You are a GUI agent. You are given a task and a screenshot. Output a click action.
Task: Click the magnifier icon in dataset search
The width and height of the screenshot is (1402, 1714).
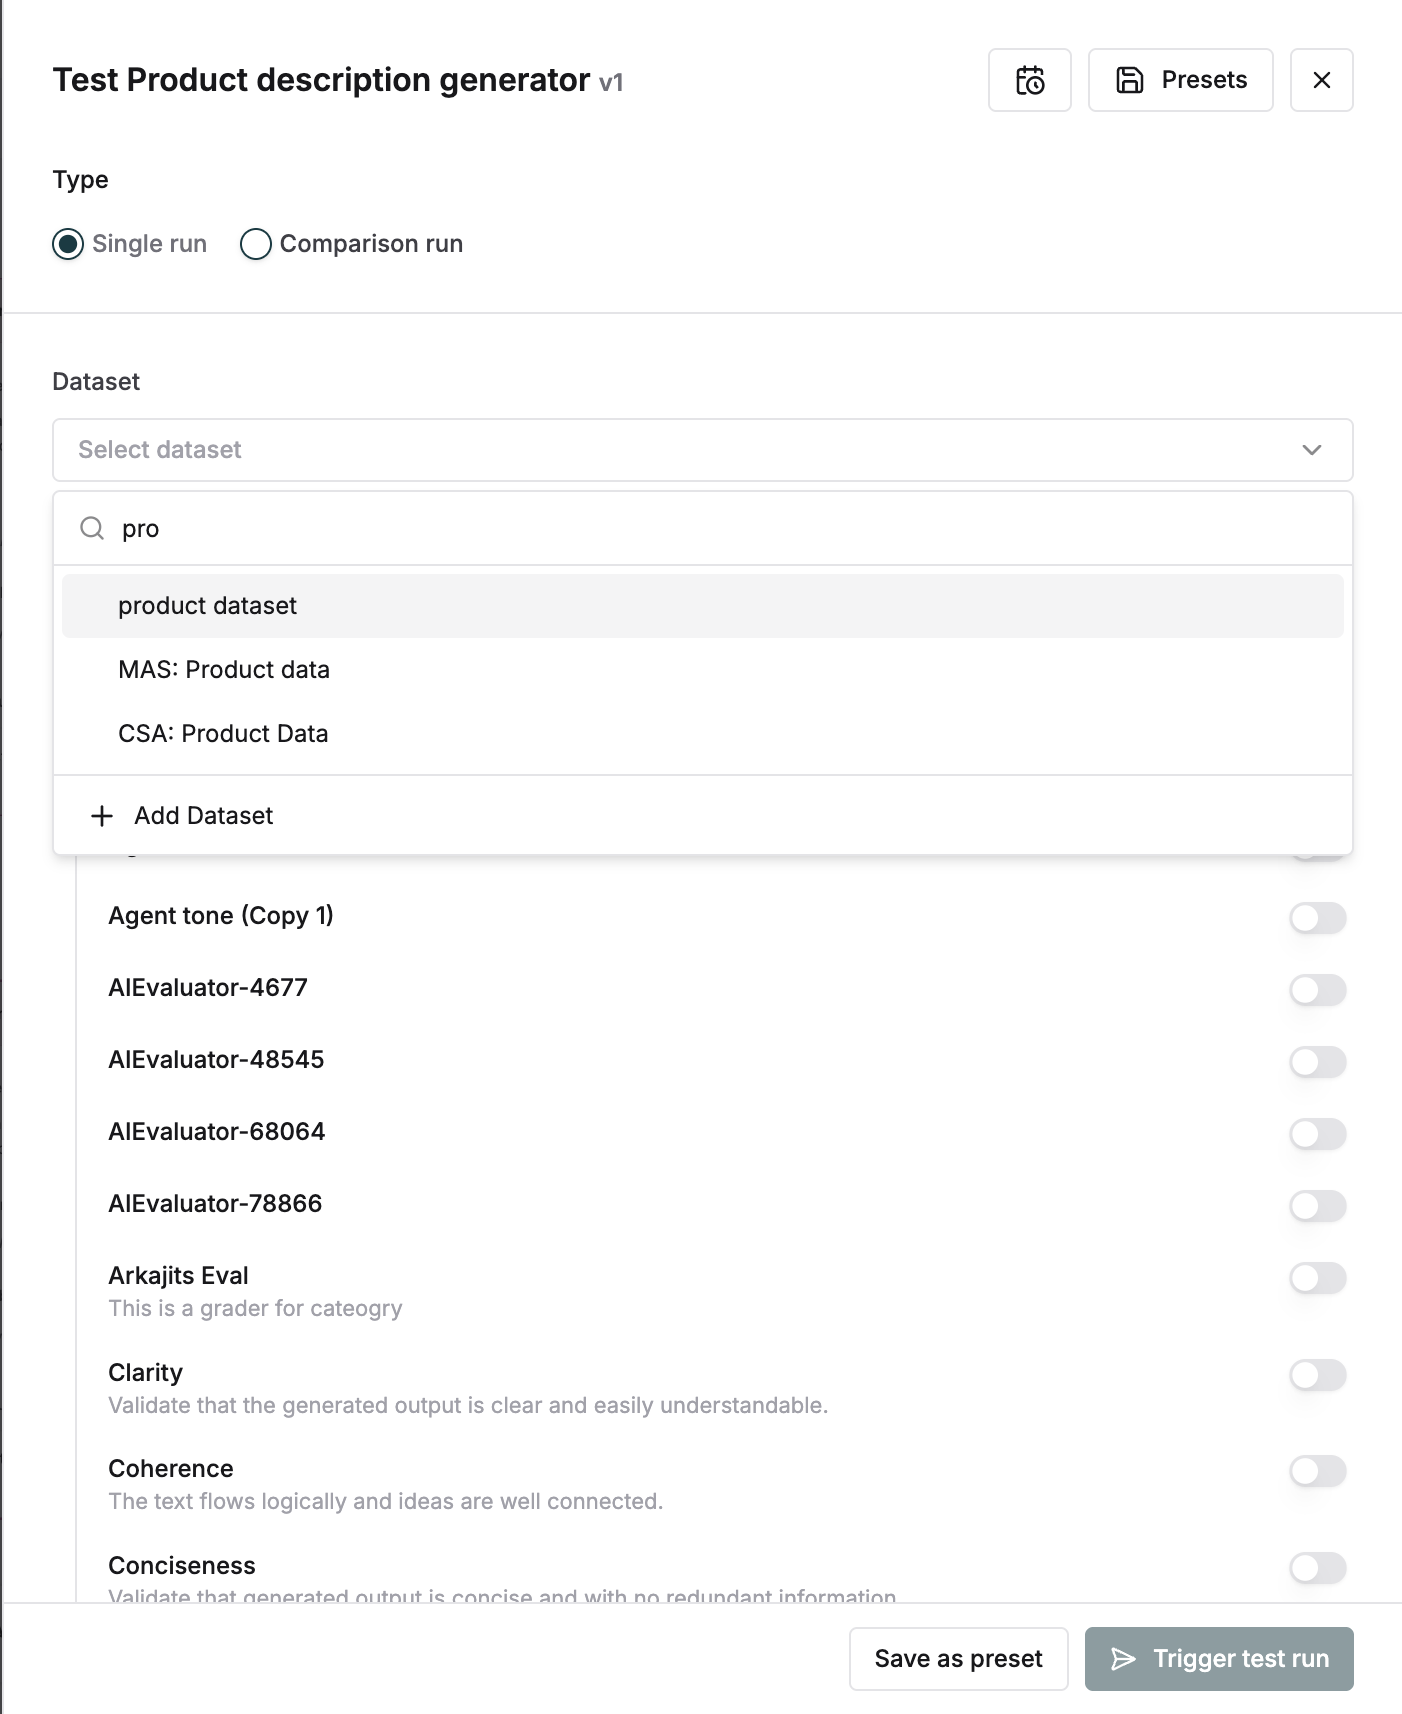93,528
